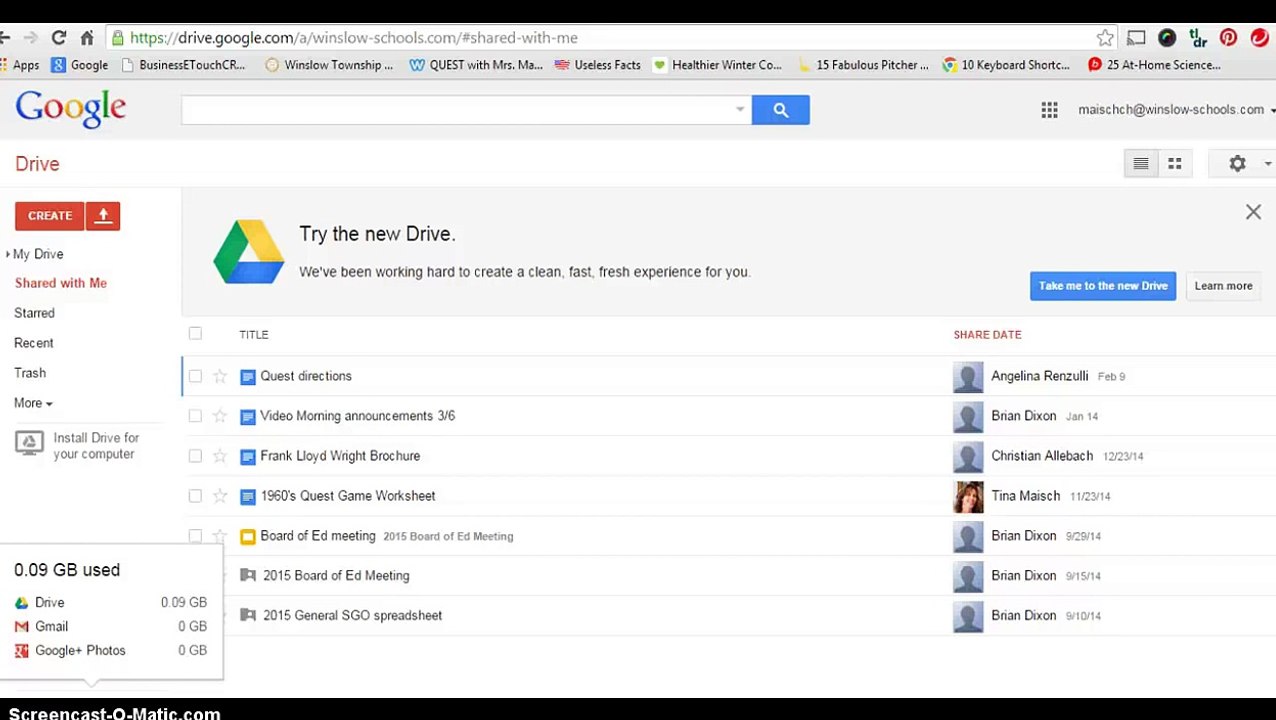Open the Apps bookmarks shortcut
The height and width of the screenshot is (720, 1276).
coord(20,65)
